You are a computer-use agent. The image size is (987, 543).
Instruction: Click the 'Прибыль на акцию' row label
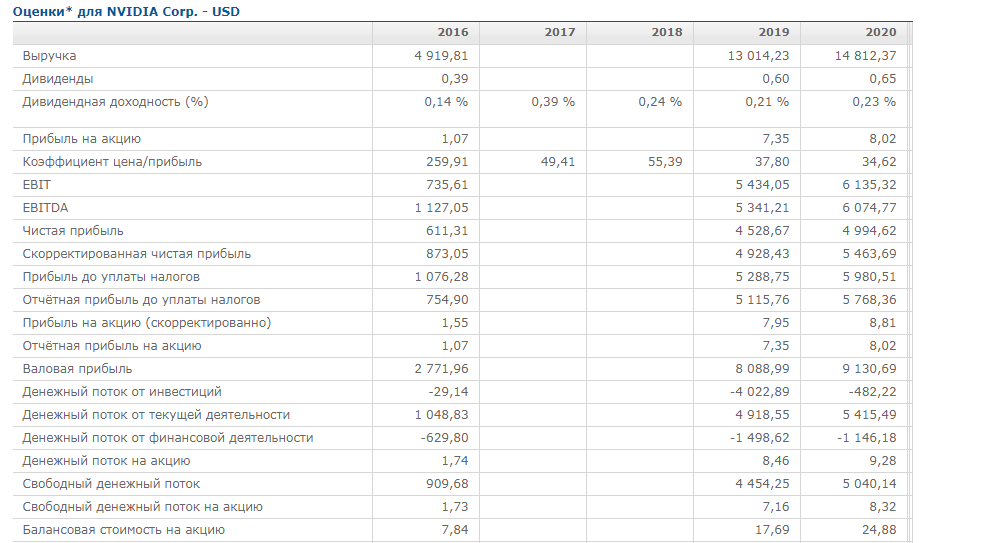coord(81,138)
